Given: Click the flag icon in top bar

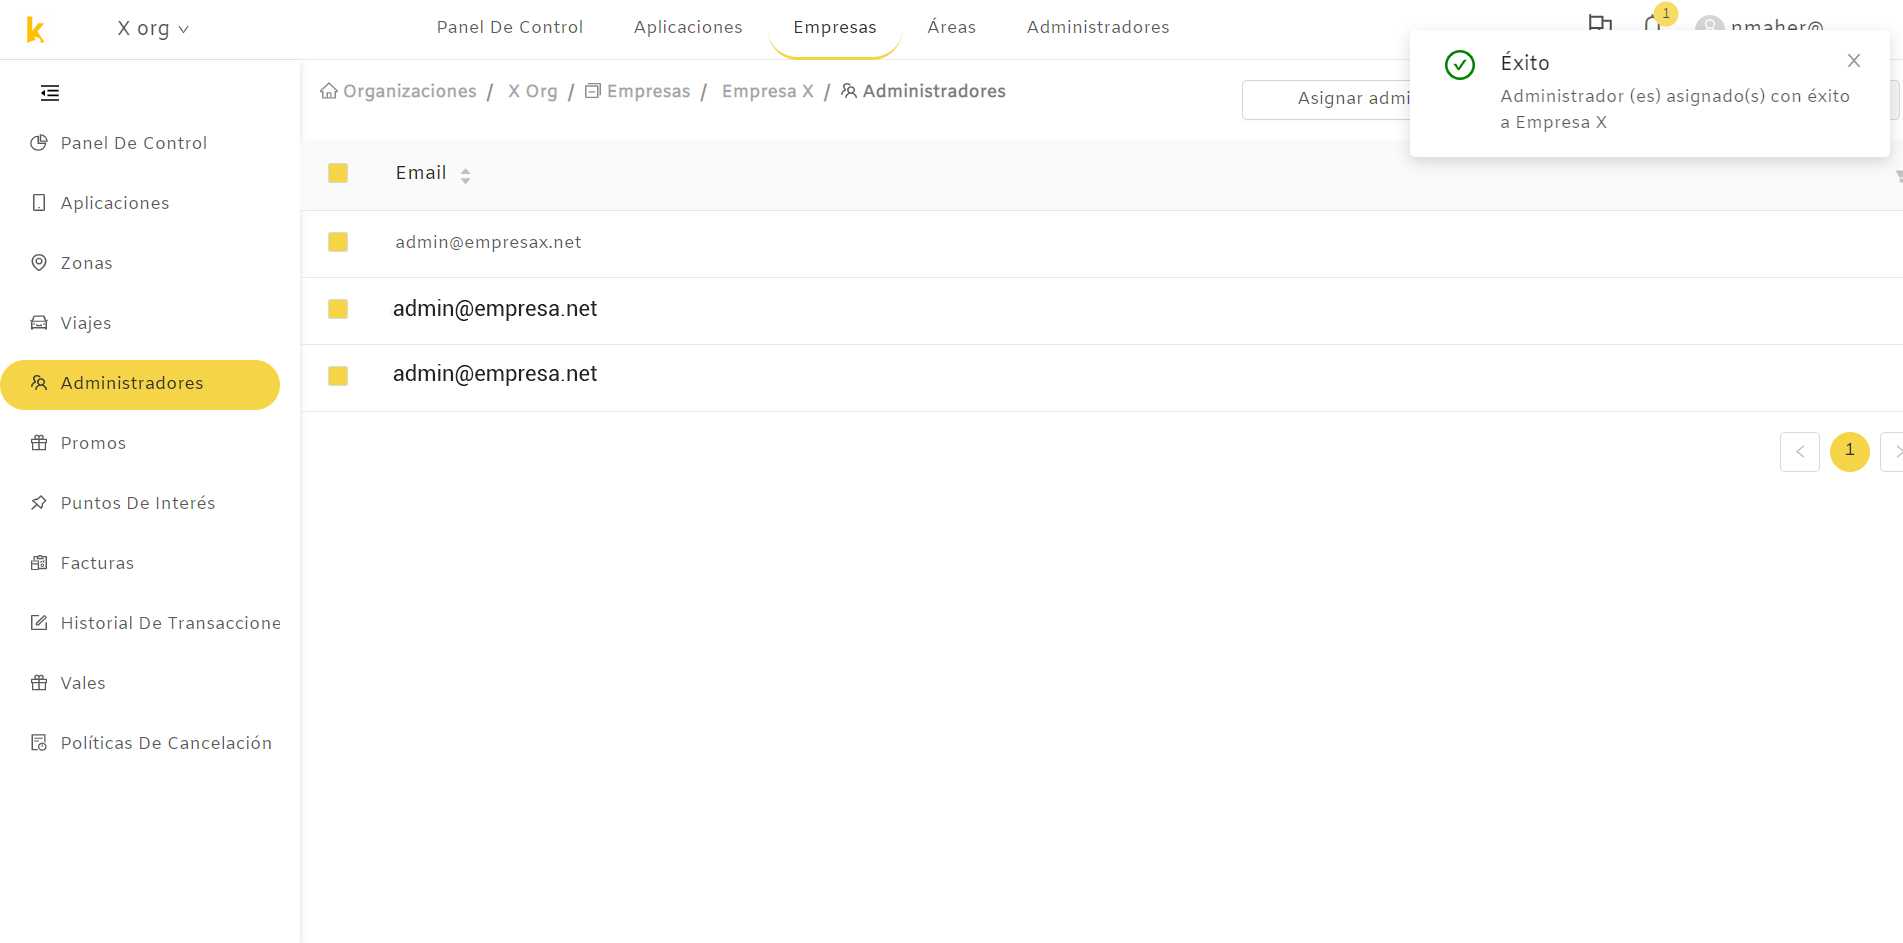Looking at the screenshot, I should (x=1600, y=24).
